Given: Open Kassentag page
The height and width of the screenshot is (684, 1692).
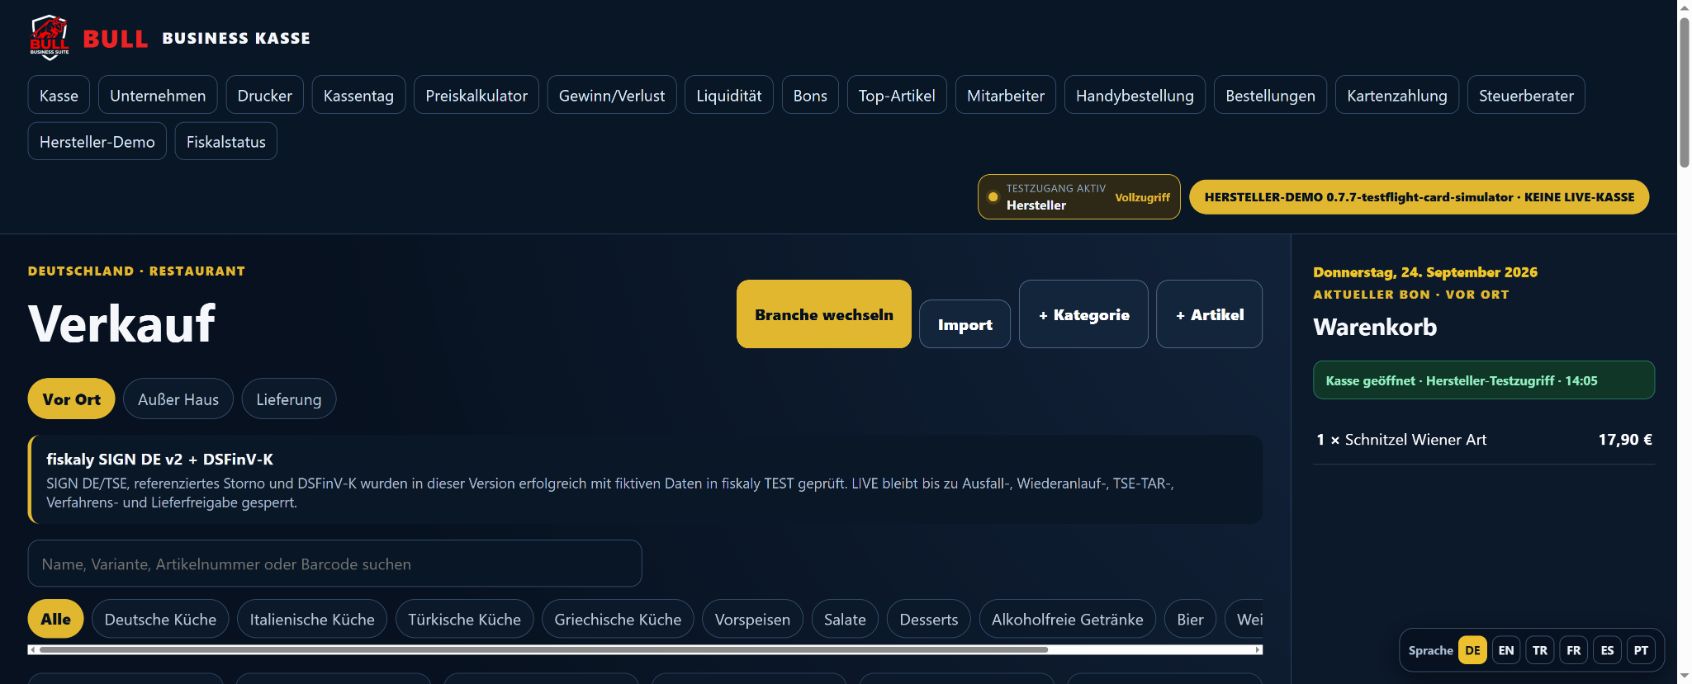Looking at the screenshot, I should tap(358, 95).
